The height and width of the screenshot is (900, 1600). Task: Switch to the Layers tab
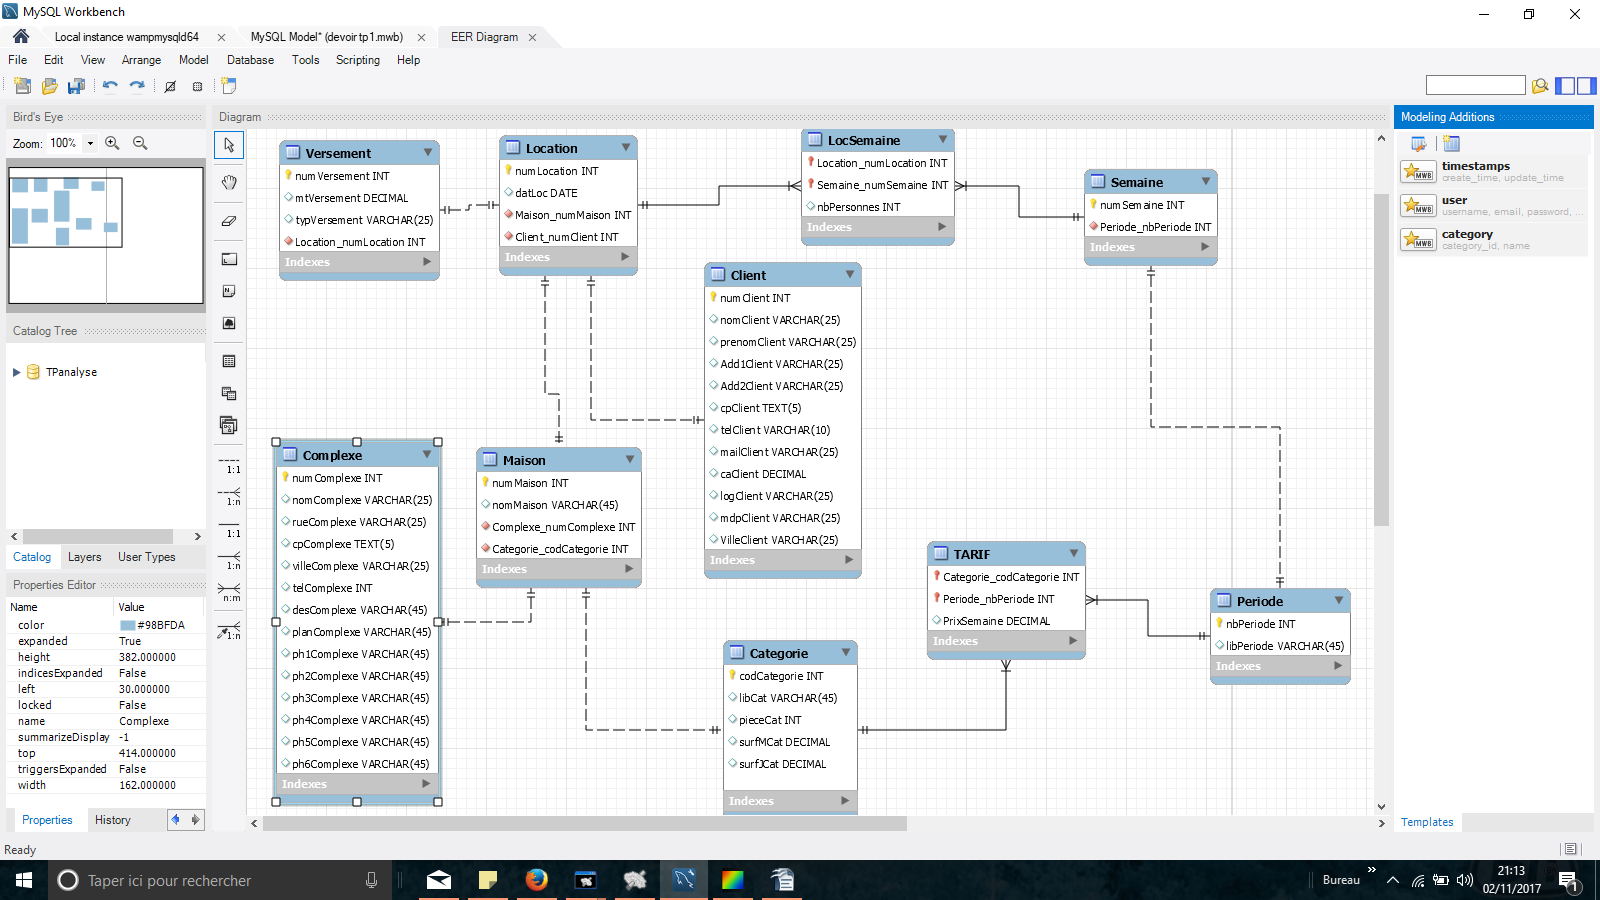coord(84,557)
